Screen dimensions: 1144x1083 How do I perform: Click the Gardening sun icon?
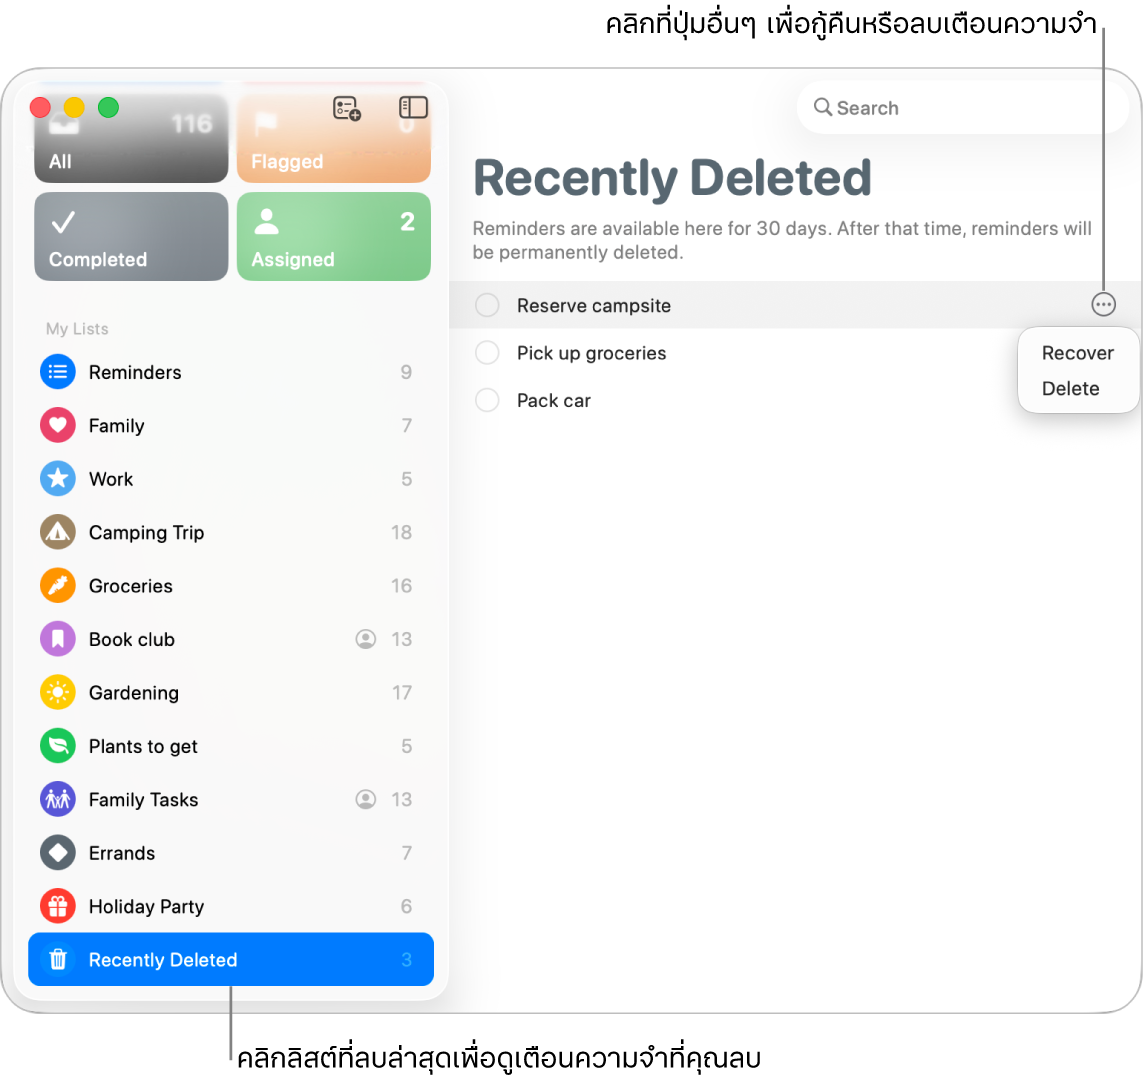click(x=58, y=693)
